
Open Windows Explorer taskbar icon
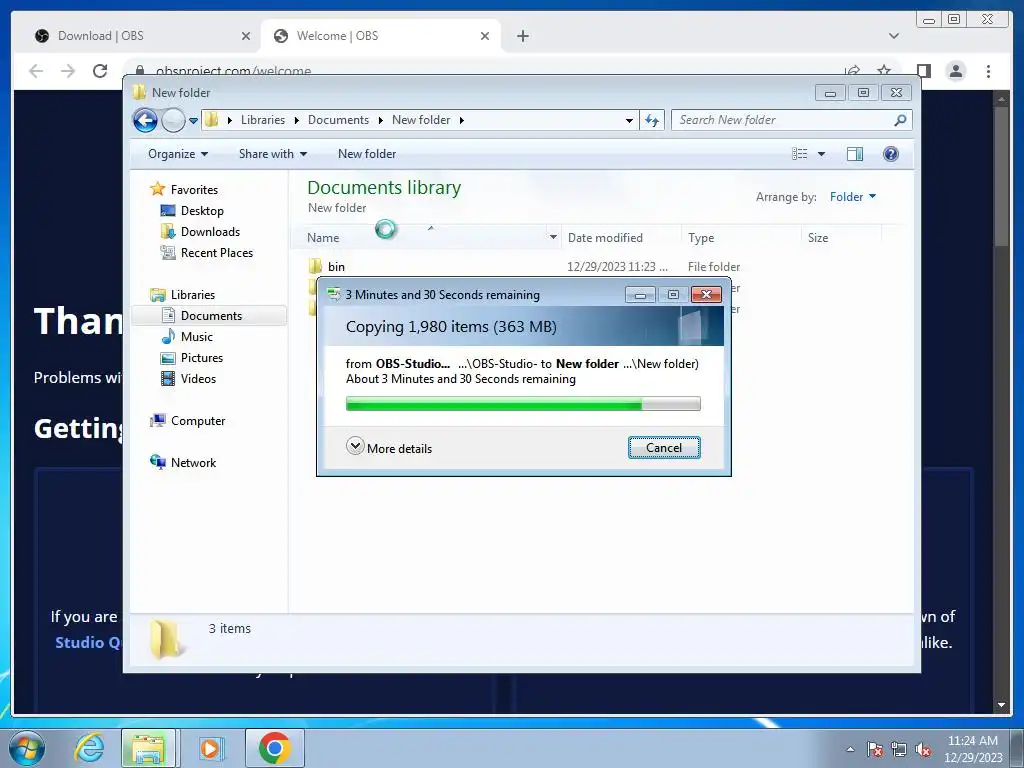[148, 748]
